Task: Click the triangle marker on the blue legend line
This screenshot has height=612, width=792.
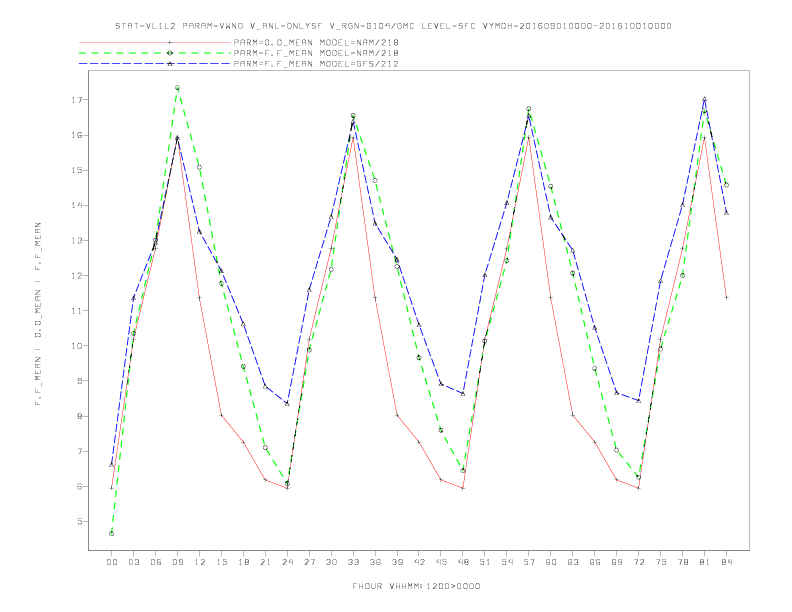Action: click(170, 64)
